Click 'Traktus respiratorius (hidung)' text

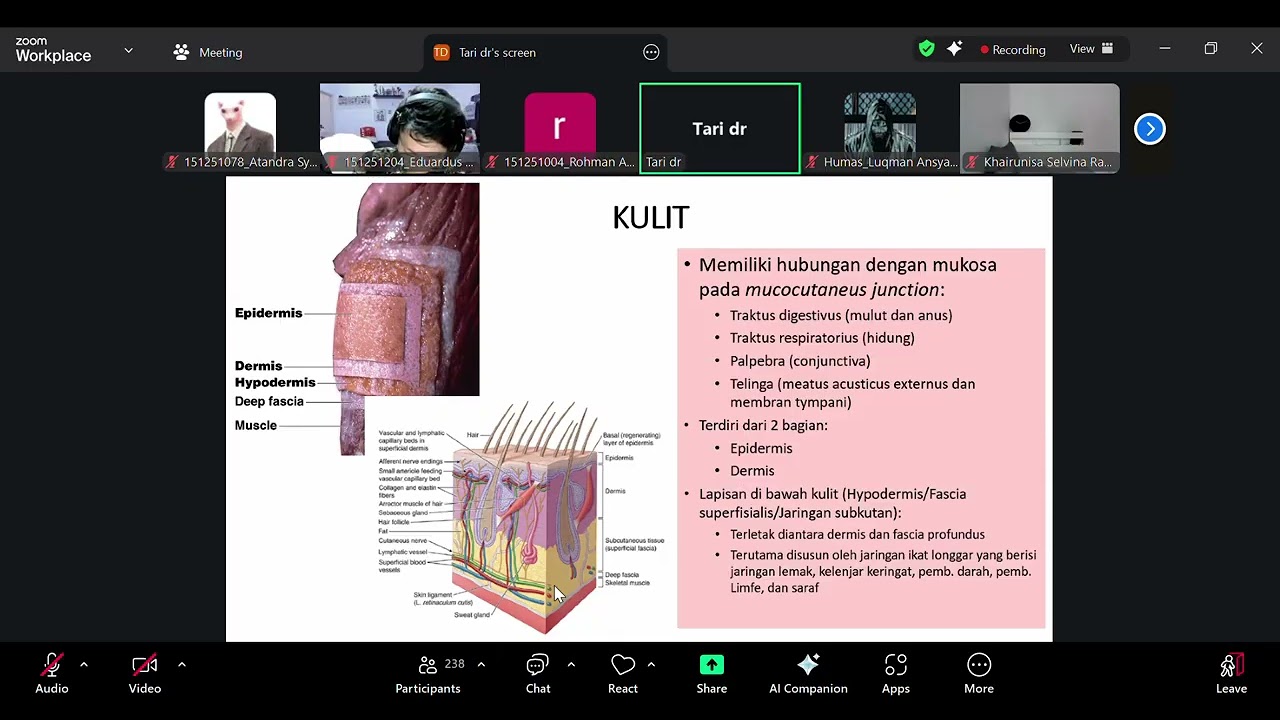click(x=822, y=338)
